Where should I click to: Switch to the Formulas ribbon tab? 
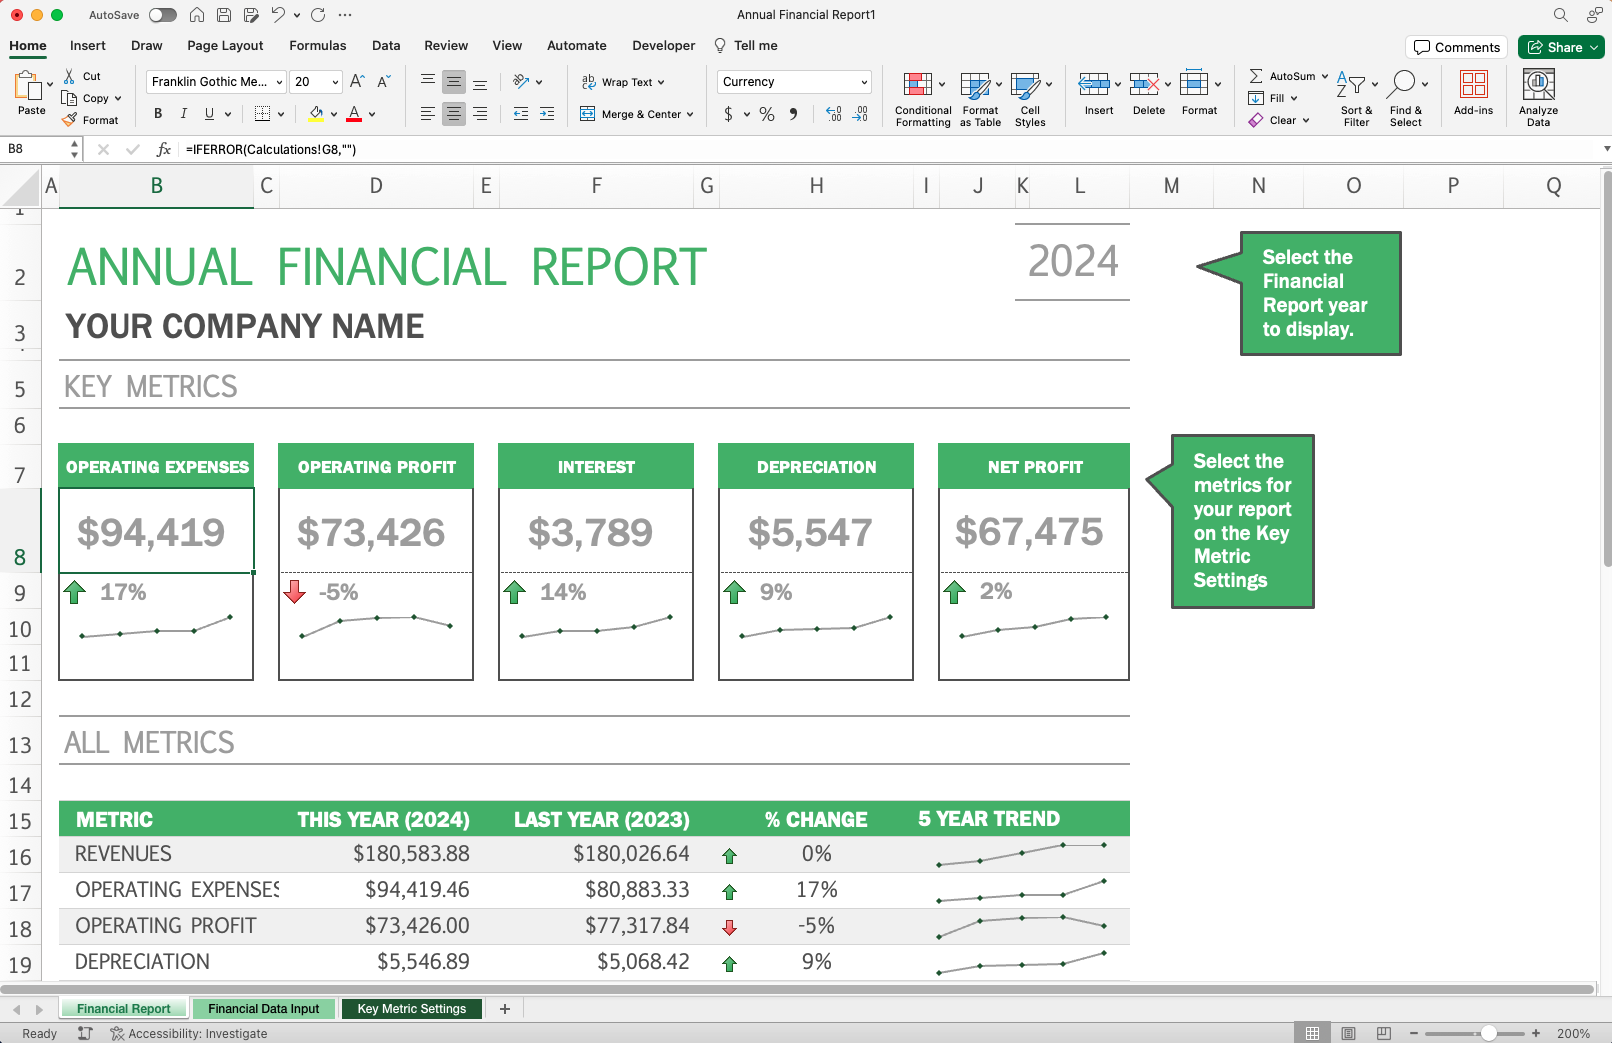coord(317,45)
